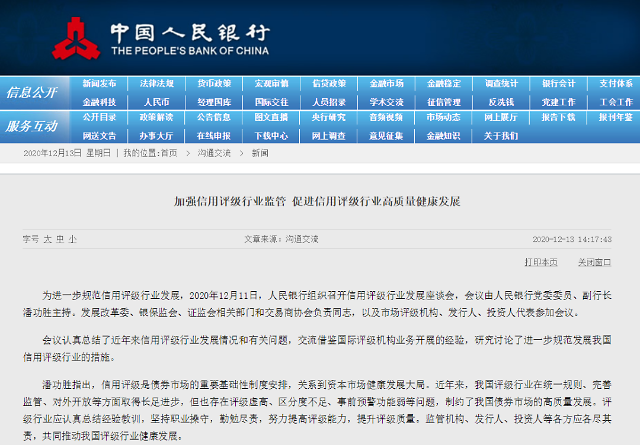
Task: Set font size to 大
Action: (x=48, y=239)
